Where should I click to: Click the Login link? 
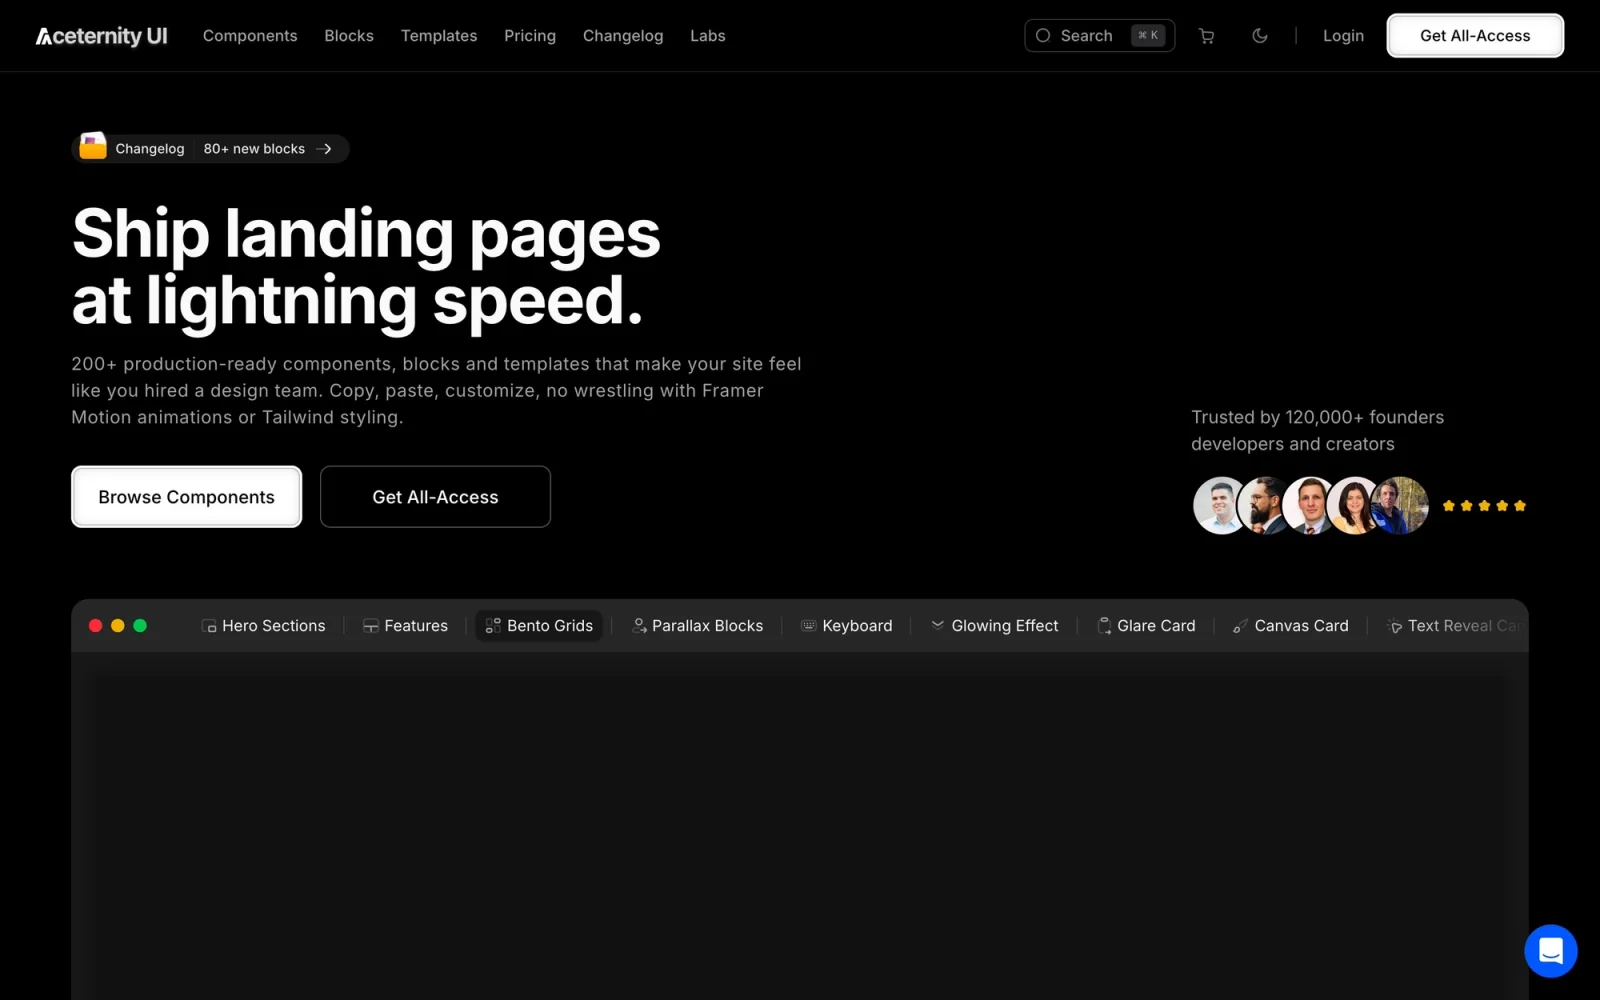pyautogui.click(x=1343, y=36)
